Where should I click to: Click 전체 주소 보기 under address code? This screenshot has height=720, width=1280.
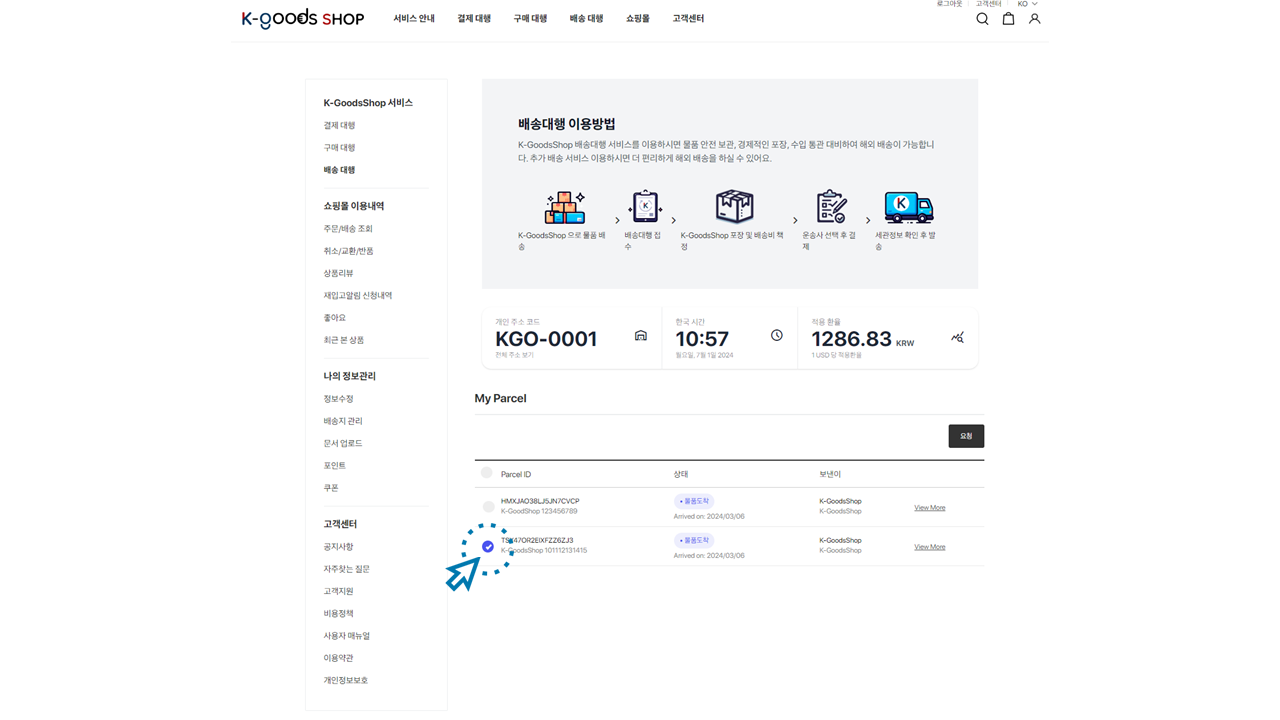click(514, 355)
